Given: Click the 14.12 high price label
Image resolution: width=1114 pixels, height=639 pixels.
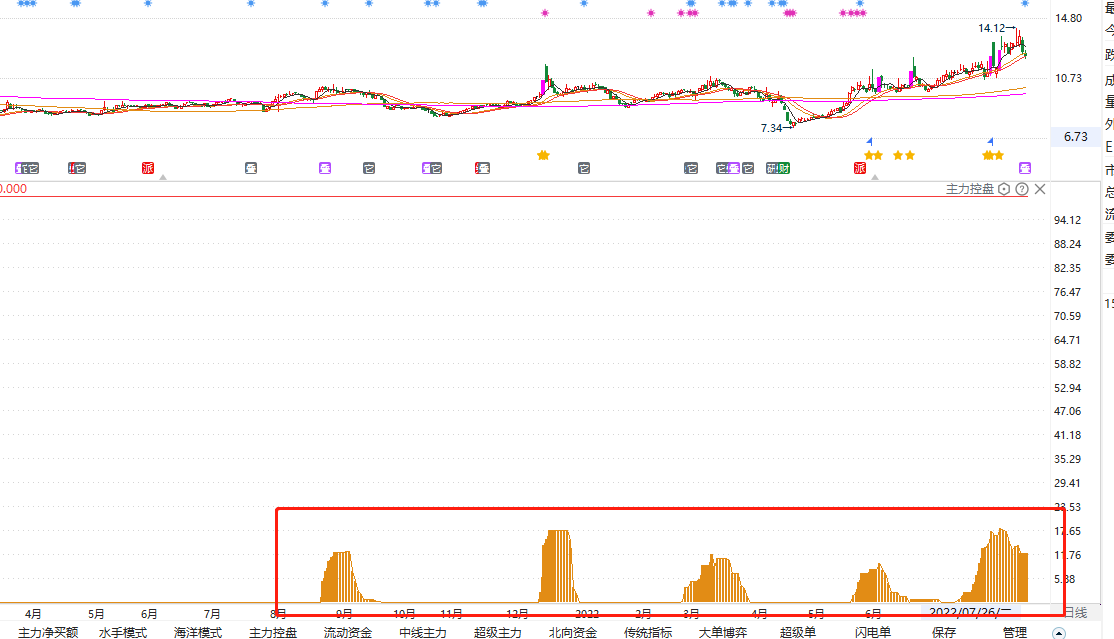Looking at the screenshot, I should pos(992,28).
